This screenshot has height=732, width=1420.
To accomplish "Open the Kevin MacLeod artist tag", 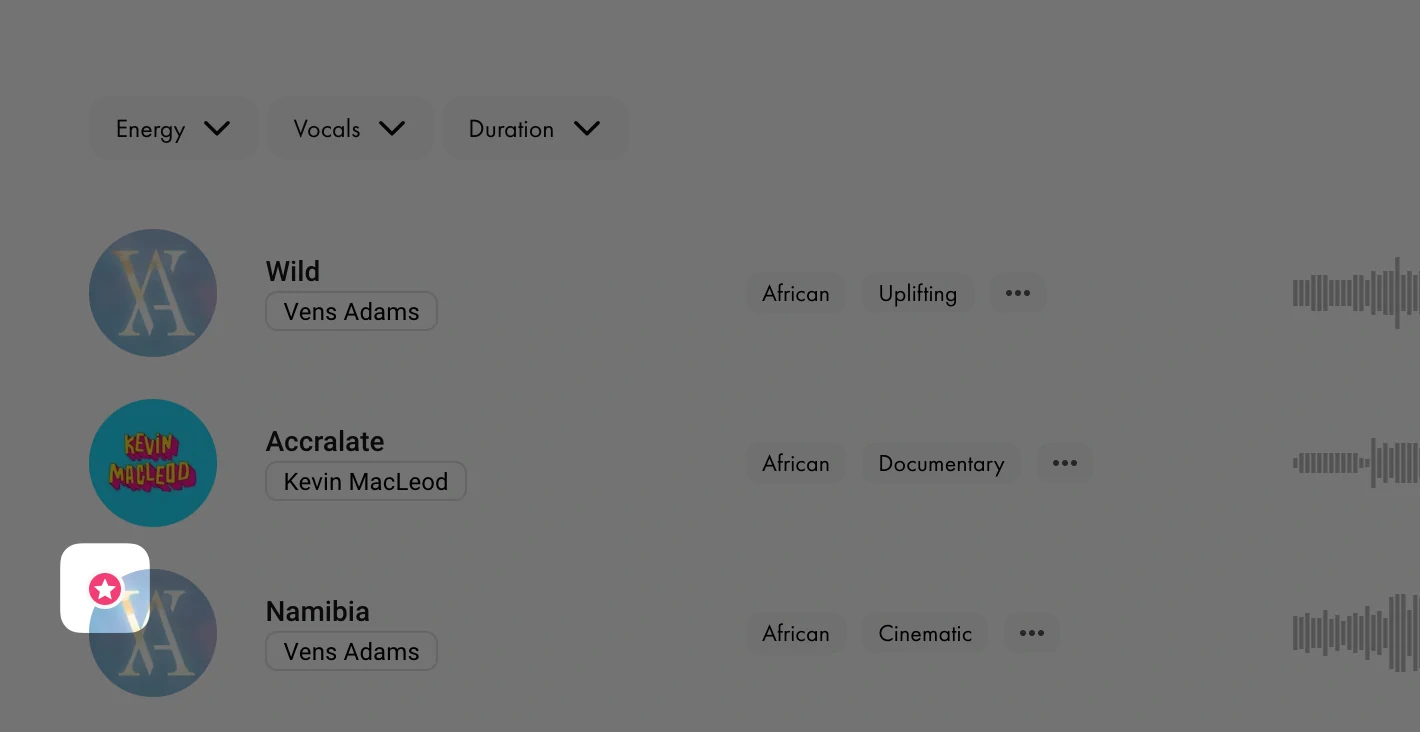I will coord(365,481).
